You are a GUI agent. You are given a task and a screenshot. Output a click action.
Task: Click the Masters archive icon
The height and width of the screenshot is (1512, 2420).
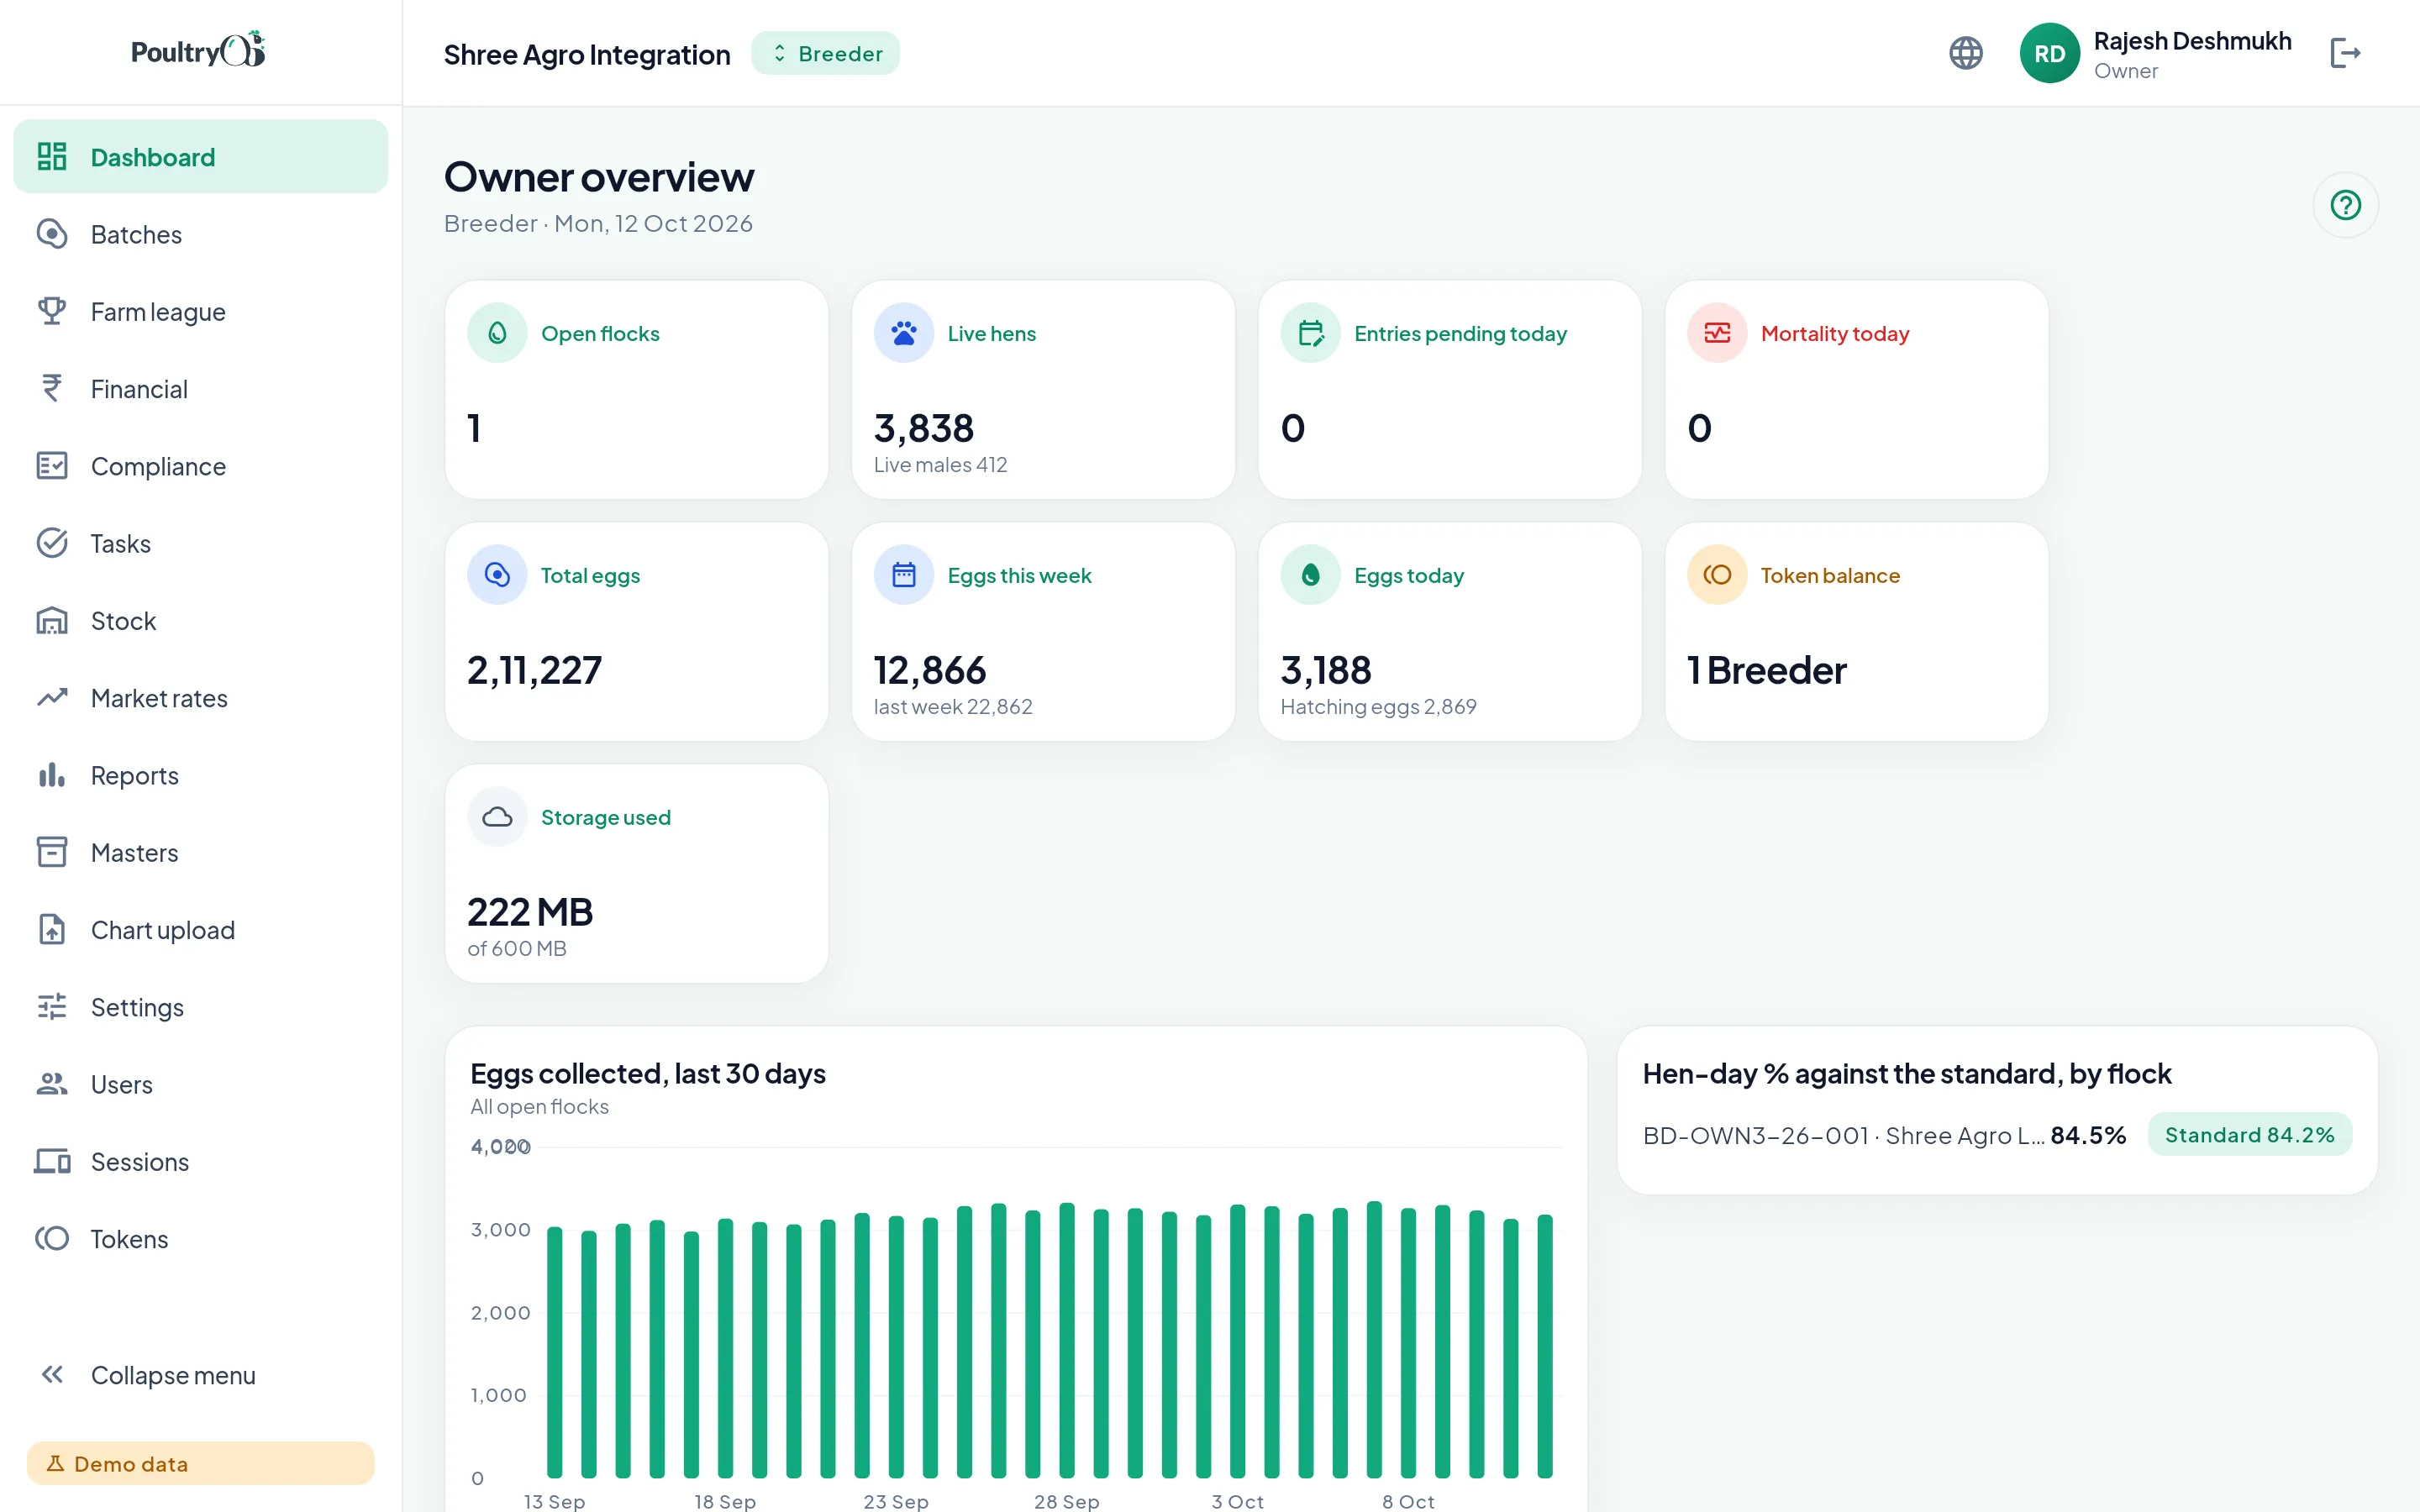pyautogui.click(x=52, y=852)
